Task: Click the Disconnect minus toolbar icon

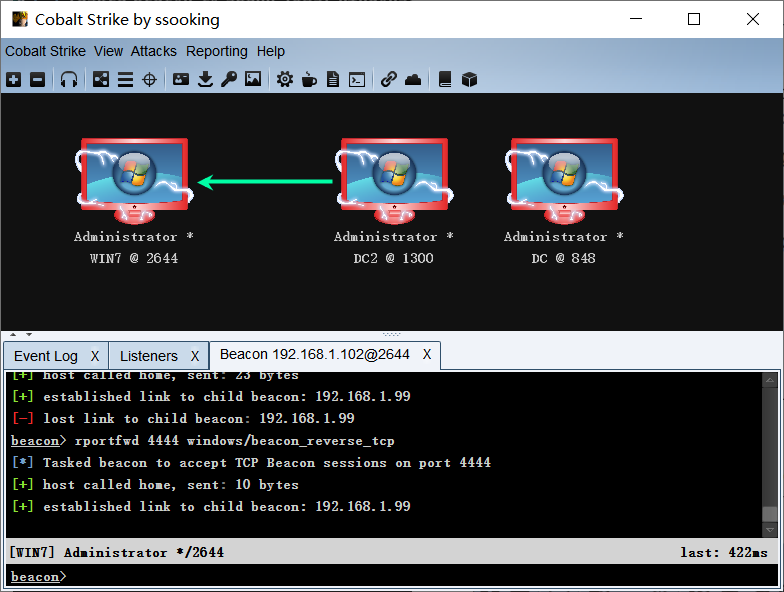Action: 38,79
